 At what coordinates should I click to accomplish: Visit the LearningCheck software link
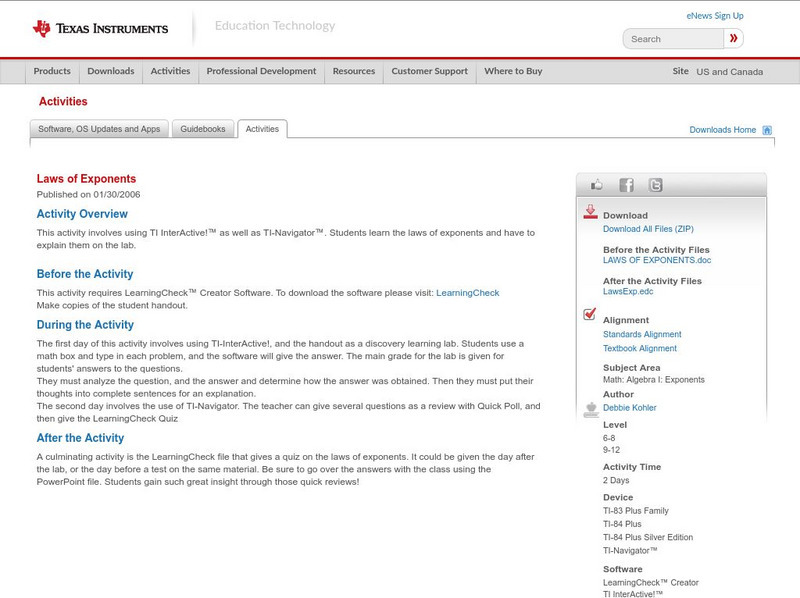(466, 293)
